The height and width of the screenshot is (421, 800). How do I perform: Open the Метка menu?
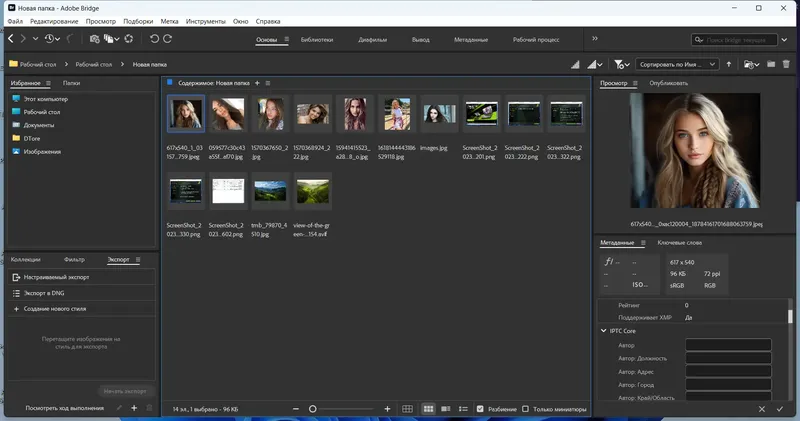pyautogui.click(x=169, y=21)
